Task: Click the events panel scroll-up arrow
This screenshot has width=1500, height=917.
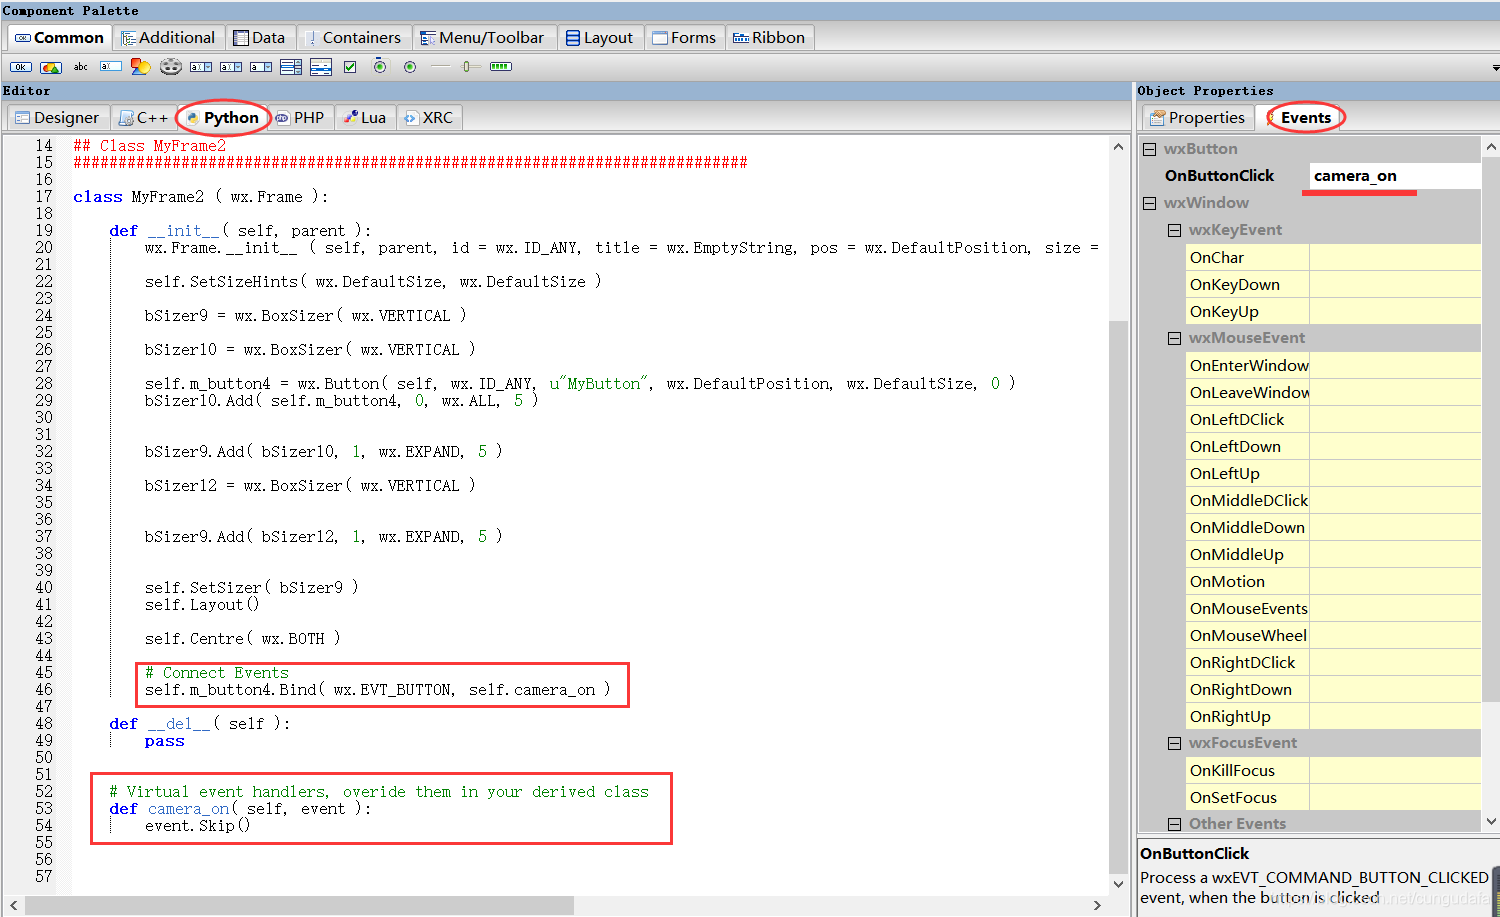Action: 1491,146
